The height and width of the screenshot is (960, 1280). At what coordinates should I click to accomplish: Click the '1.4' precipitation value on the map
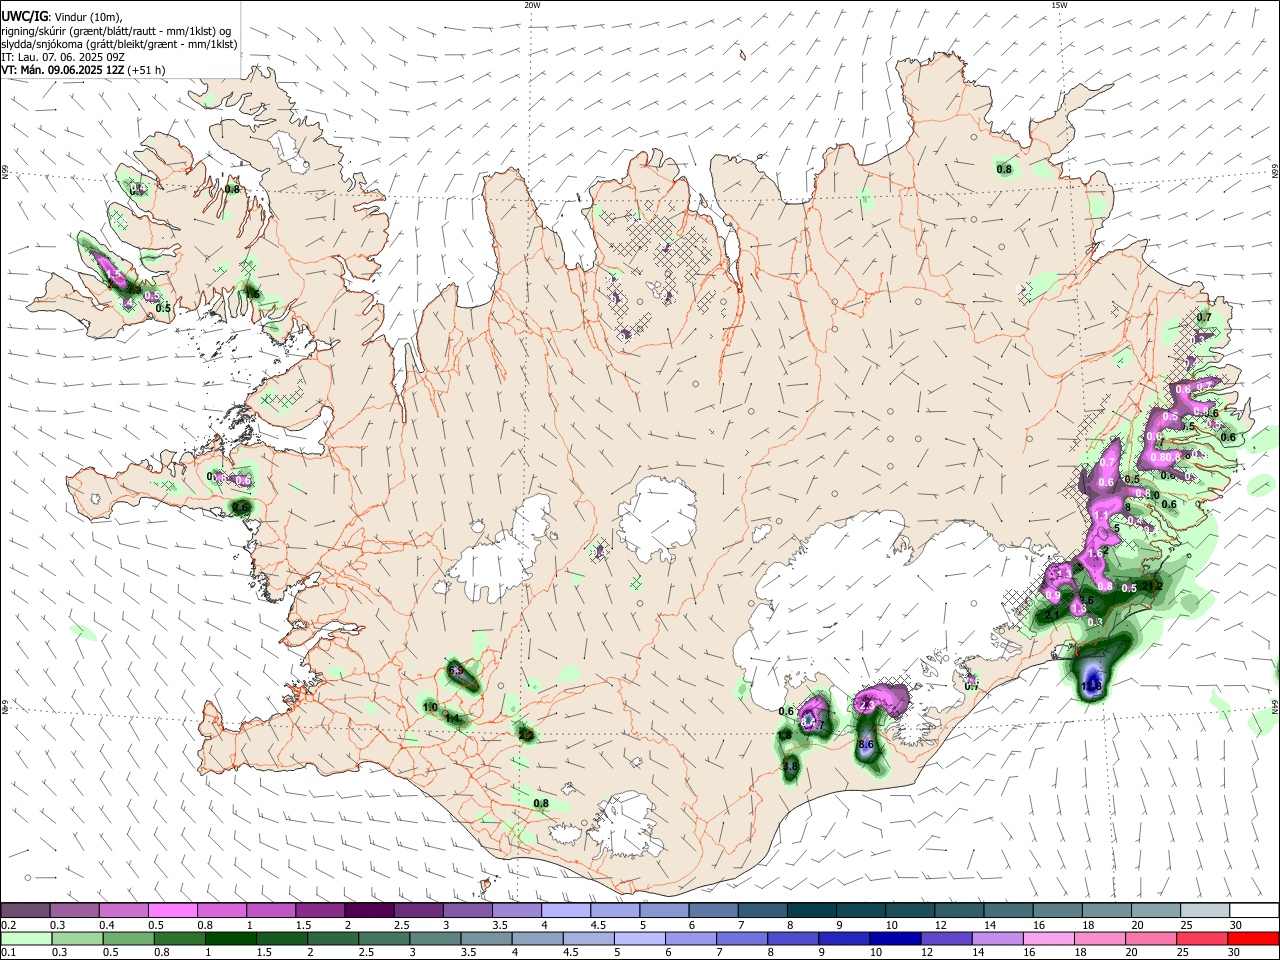tap(452, 718)
